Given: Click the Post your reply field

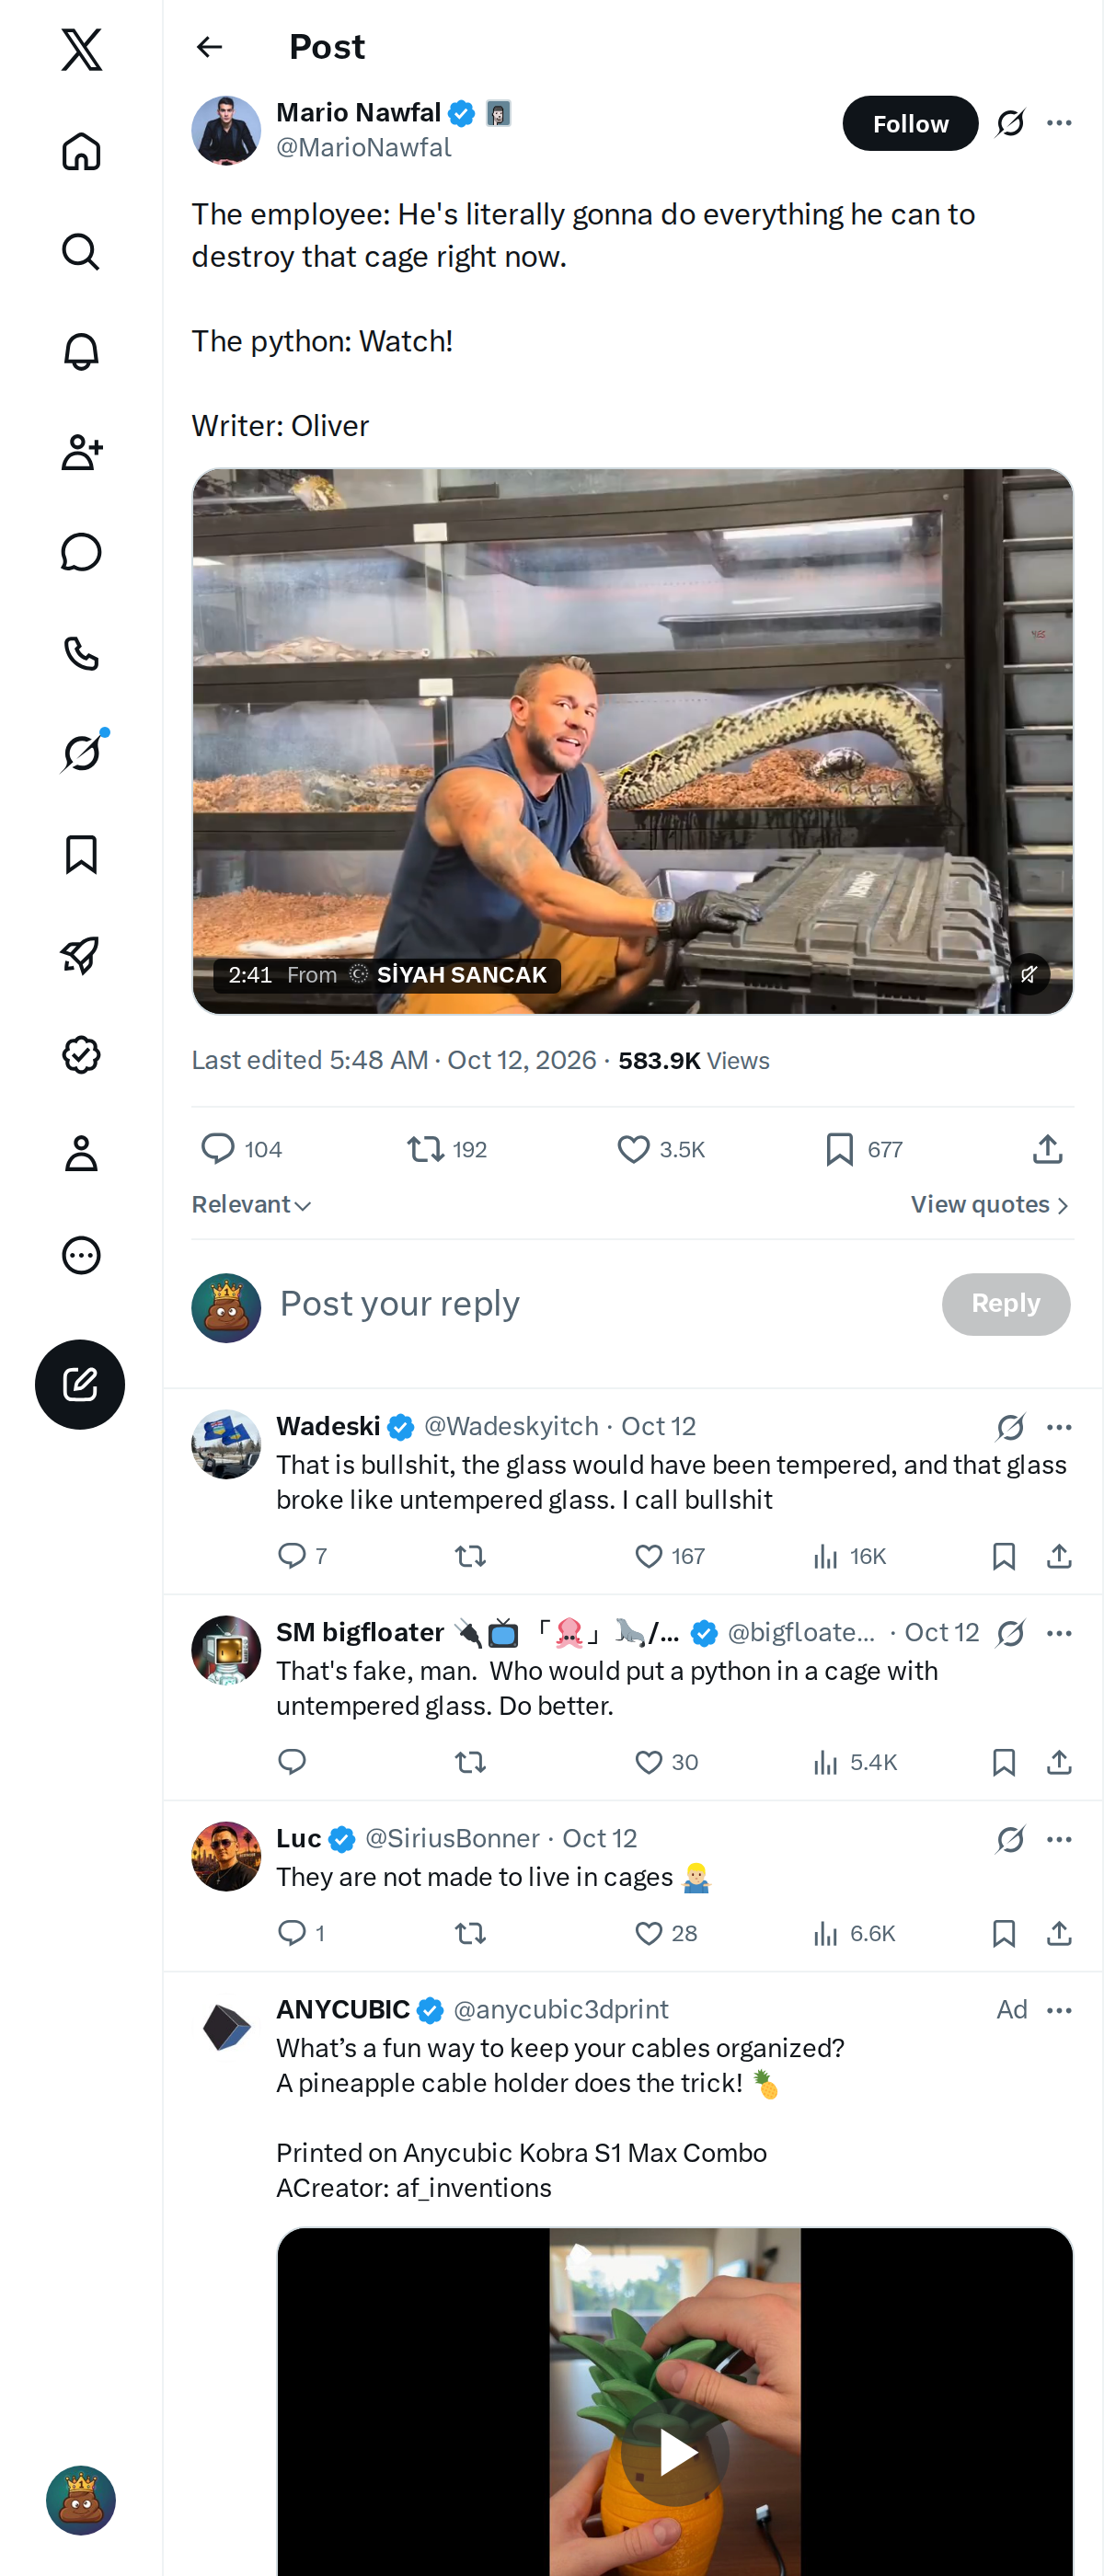Looking at the screenshot, I should (x=600, y=1304).
